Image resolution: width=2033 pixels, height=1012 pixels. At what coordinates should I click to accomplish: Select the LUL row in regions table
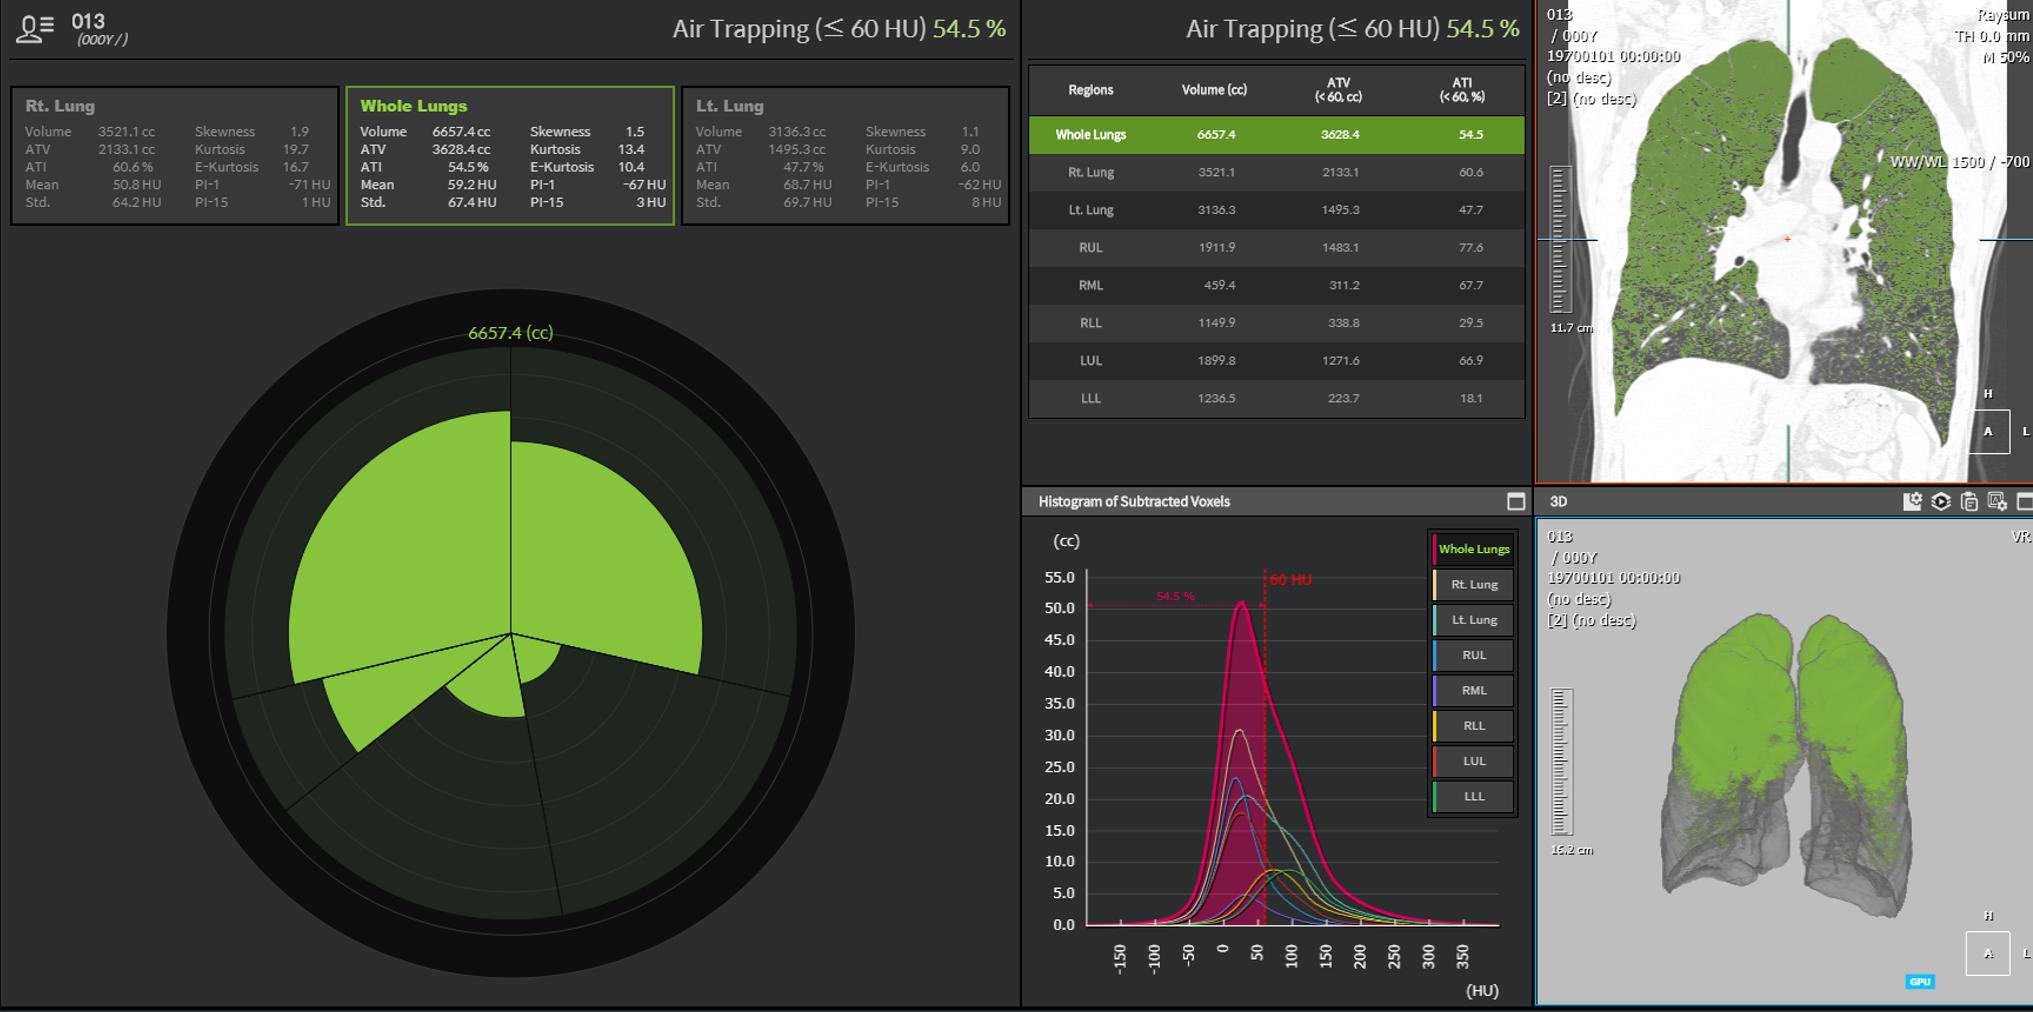tap(1276, 361)
